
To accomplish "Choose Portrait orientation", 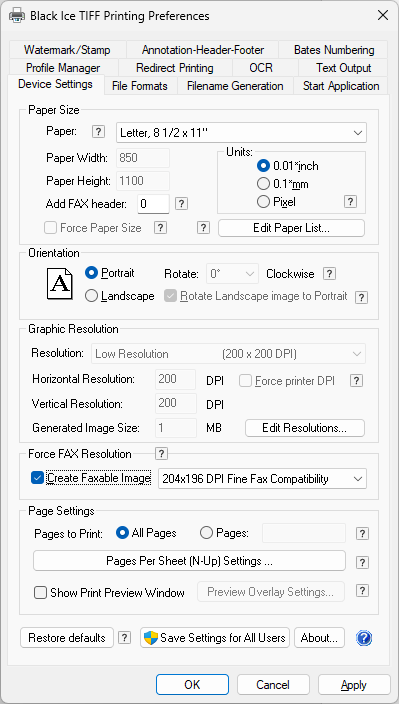I will tap(91, 273).
